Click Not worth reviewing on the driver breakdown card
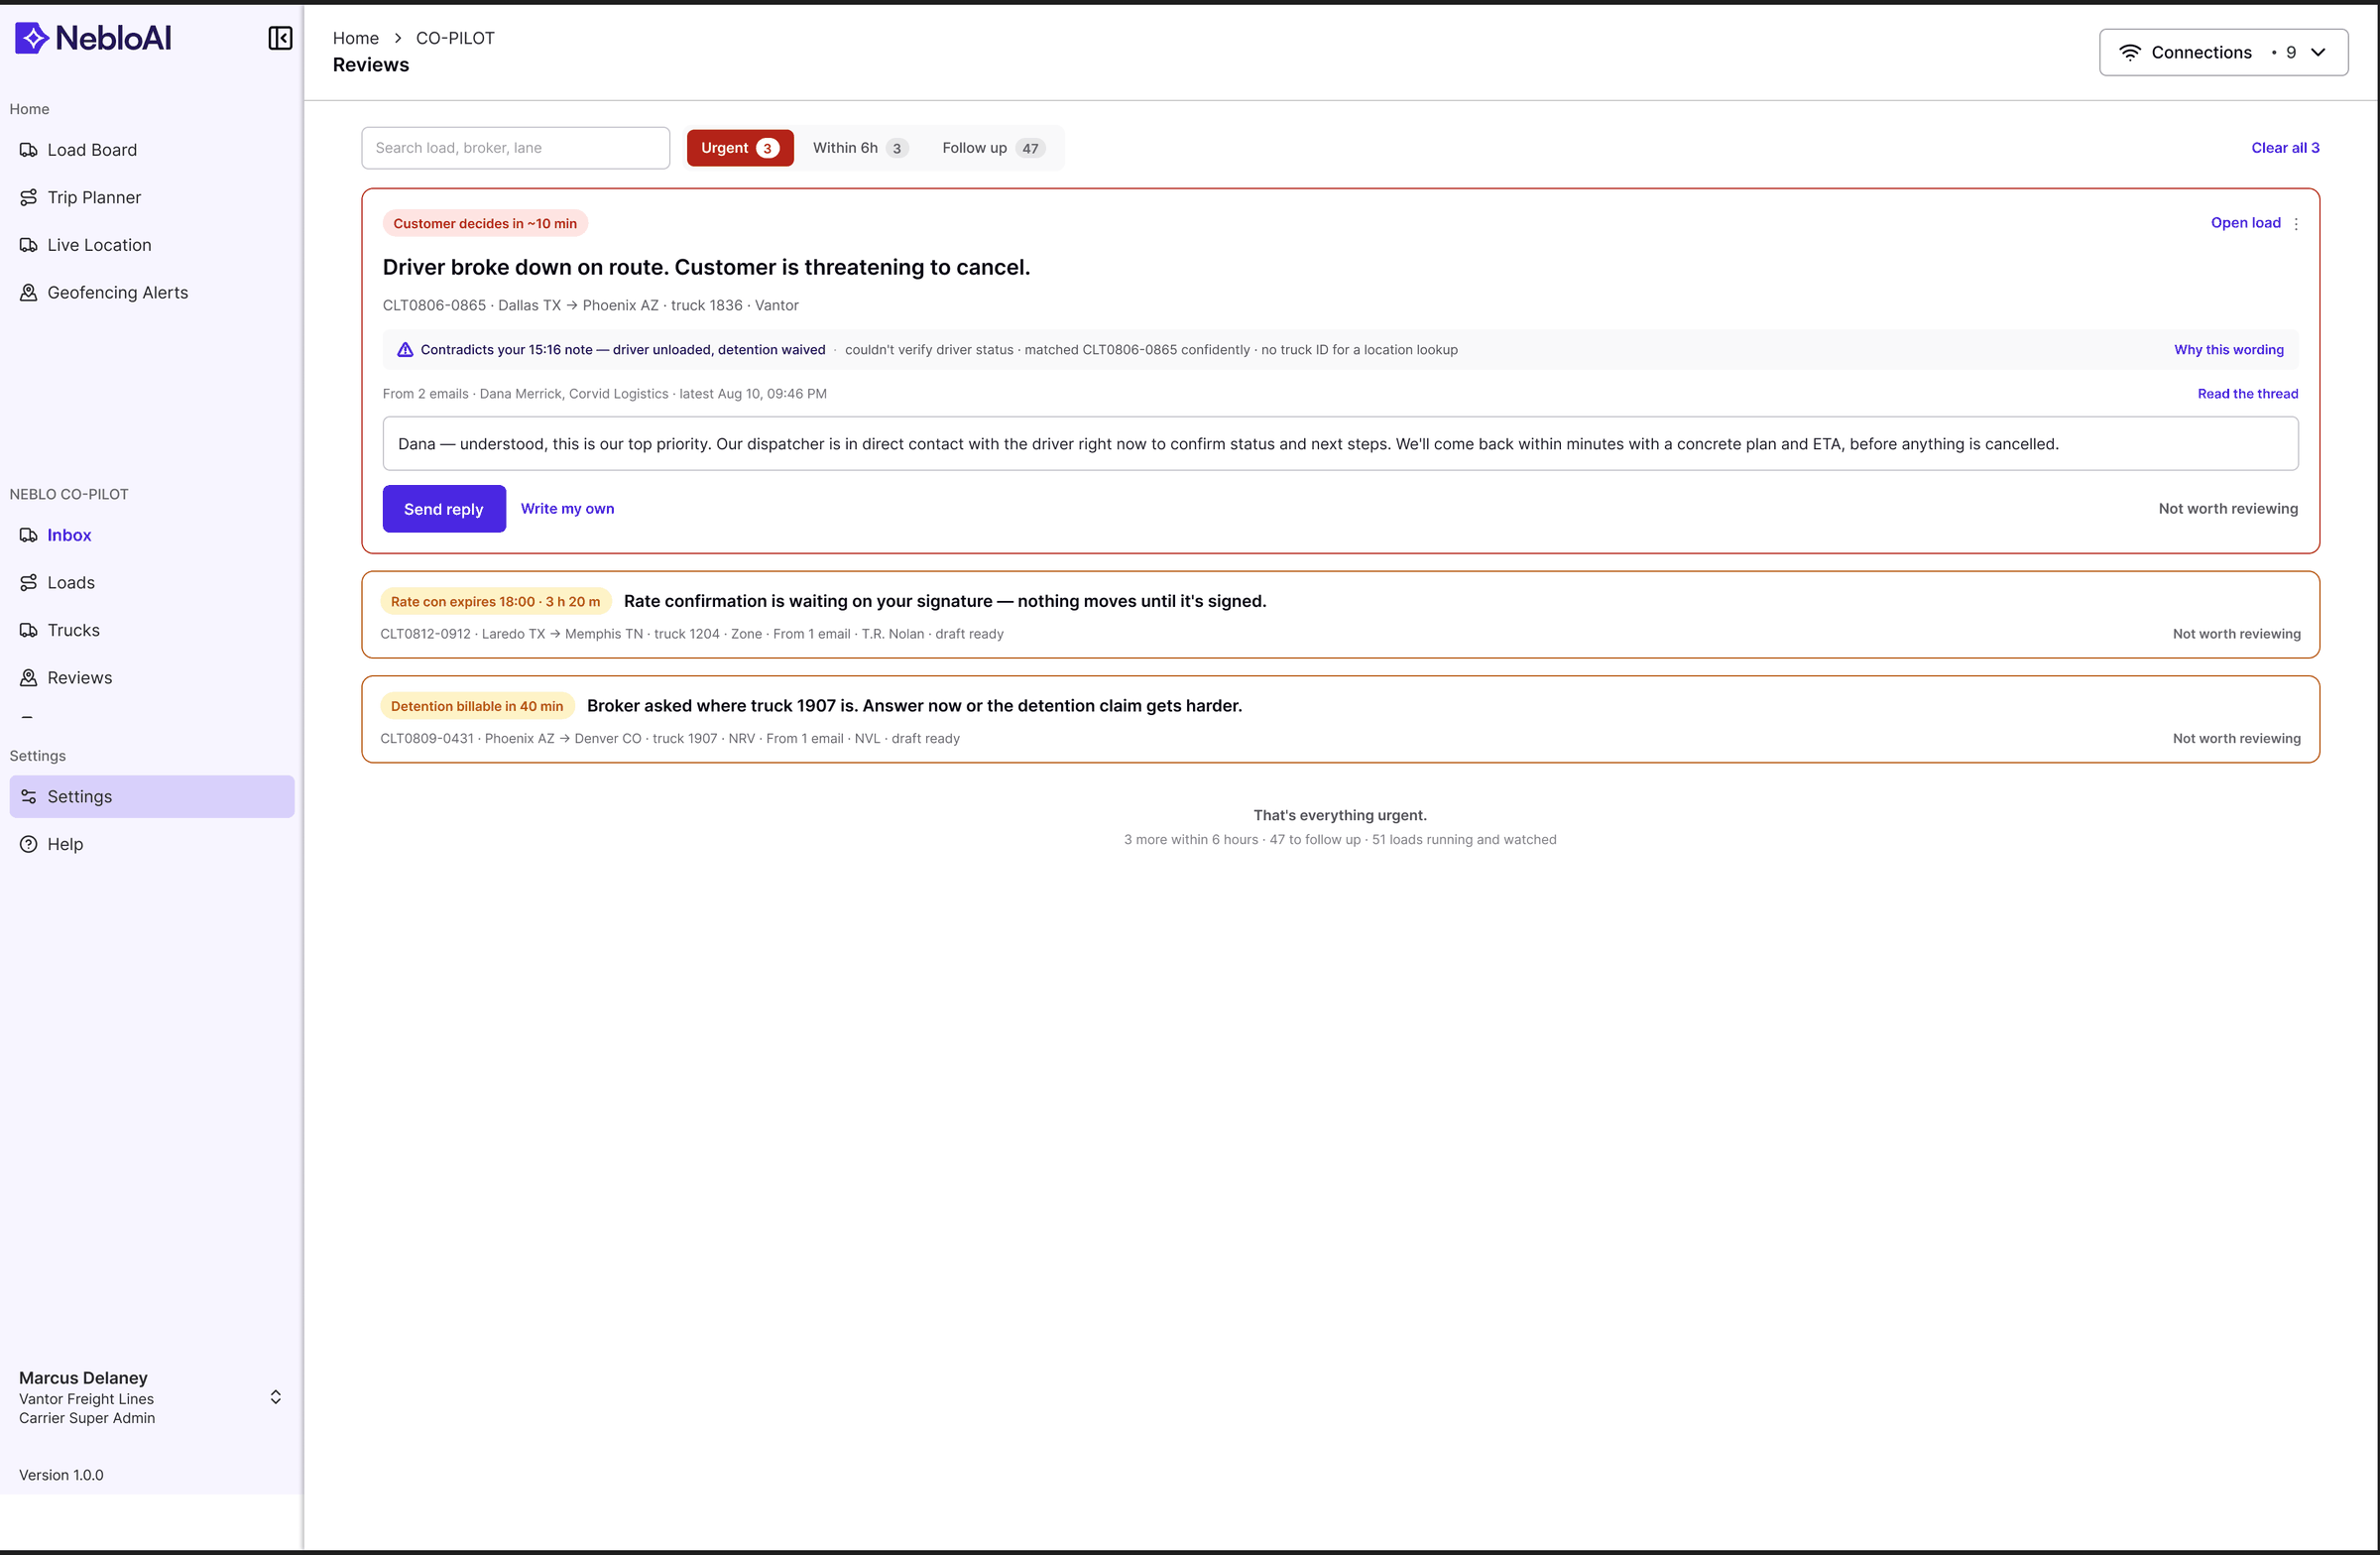This screenshot has width=2380, height=1555. tap(2227, 509)
